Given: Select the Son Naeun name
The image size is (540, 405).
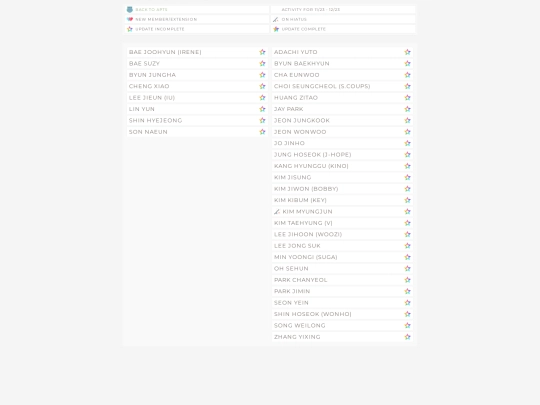Looking at the screenshot, I should coord(148,132).
